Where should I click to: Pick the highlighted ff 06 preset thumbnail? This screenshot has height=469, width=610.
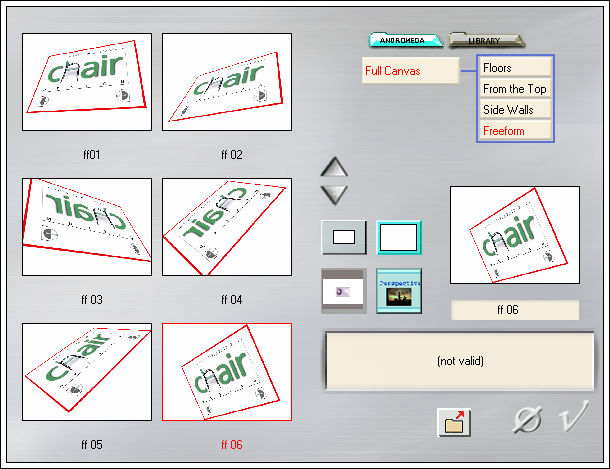coord(227,372)
